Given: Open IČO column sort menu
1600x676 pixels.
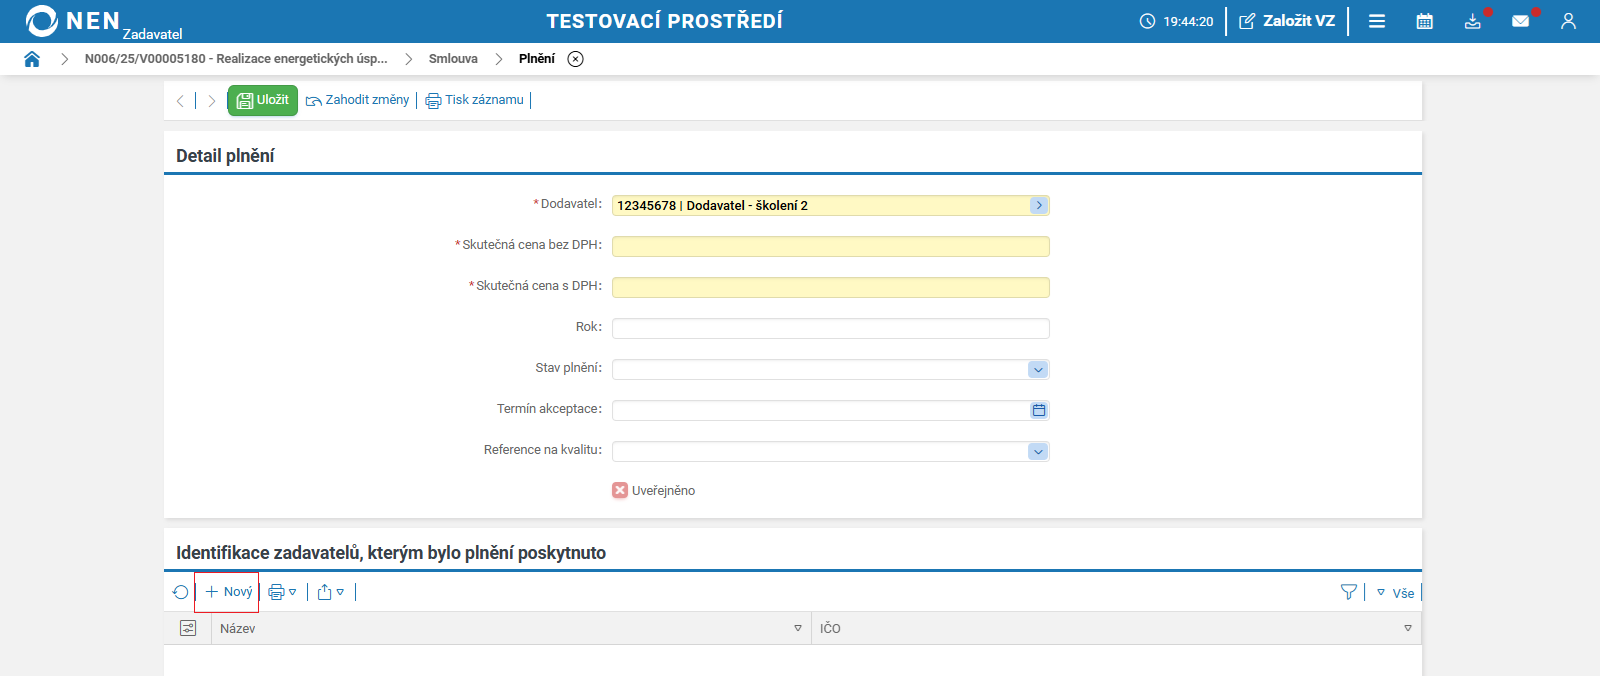Looking at the screenshot, I should (x=1408, y=628).
